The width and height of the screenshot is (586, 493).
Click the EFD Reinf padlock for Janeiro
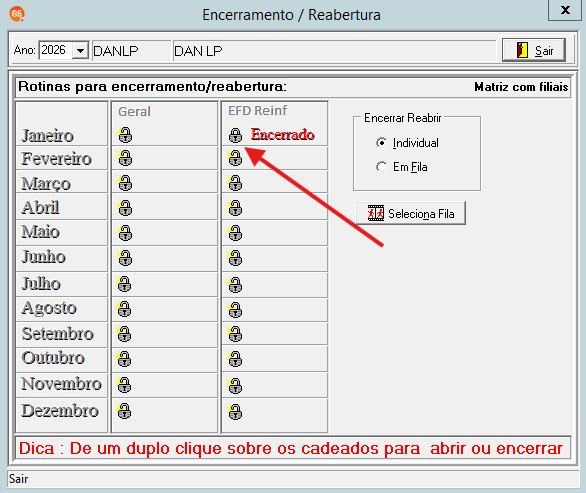pyautogui.click(x=235, y=135)
